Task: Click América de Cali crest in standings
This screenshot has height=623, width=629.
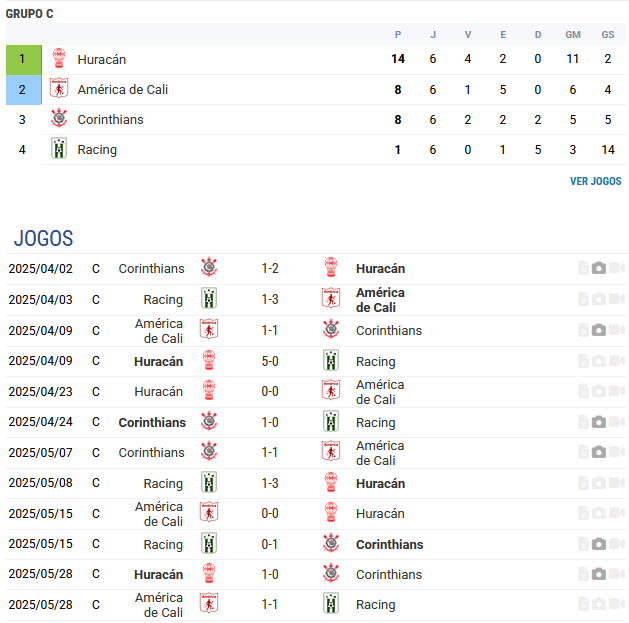Action: (59, 88)
